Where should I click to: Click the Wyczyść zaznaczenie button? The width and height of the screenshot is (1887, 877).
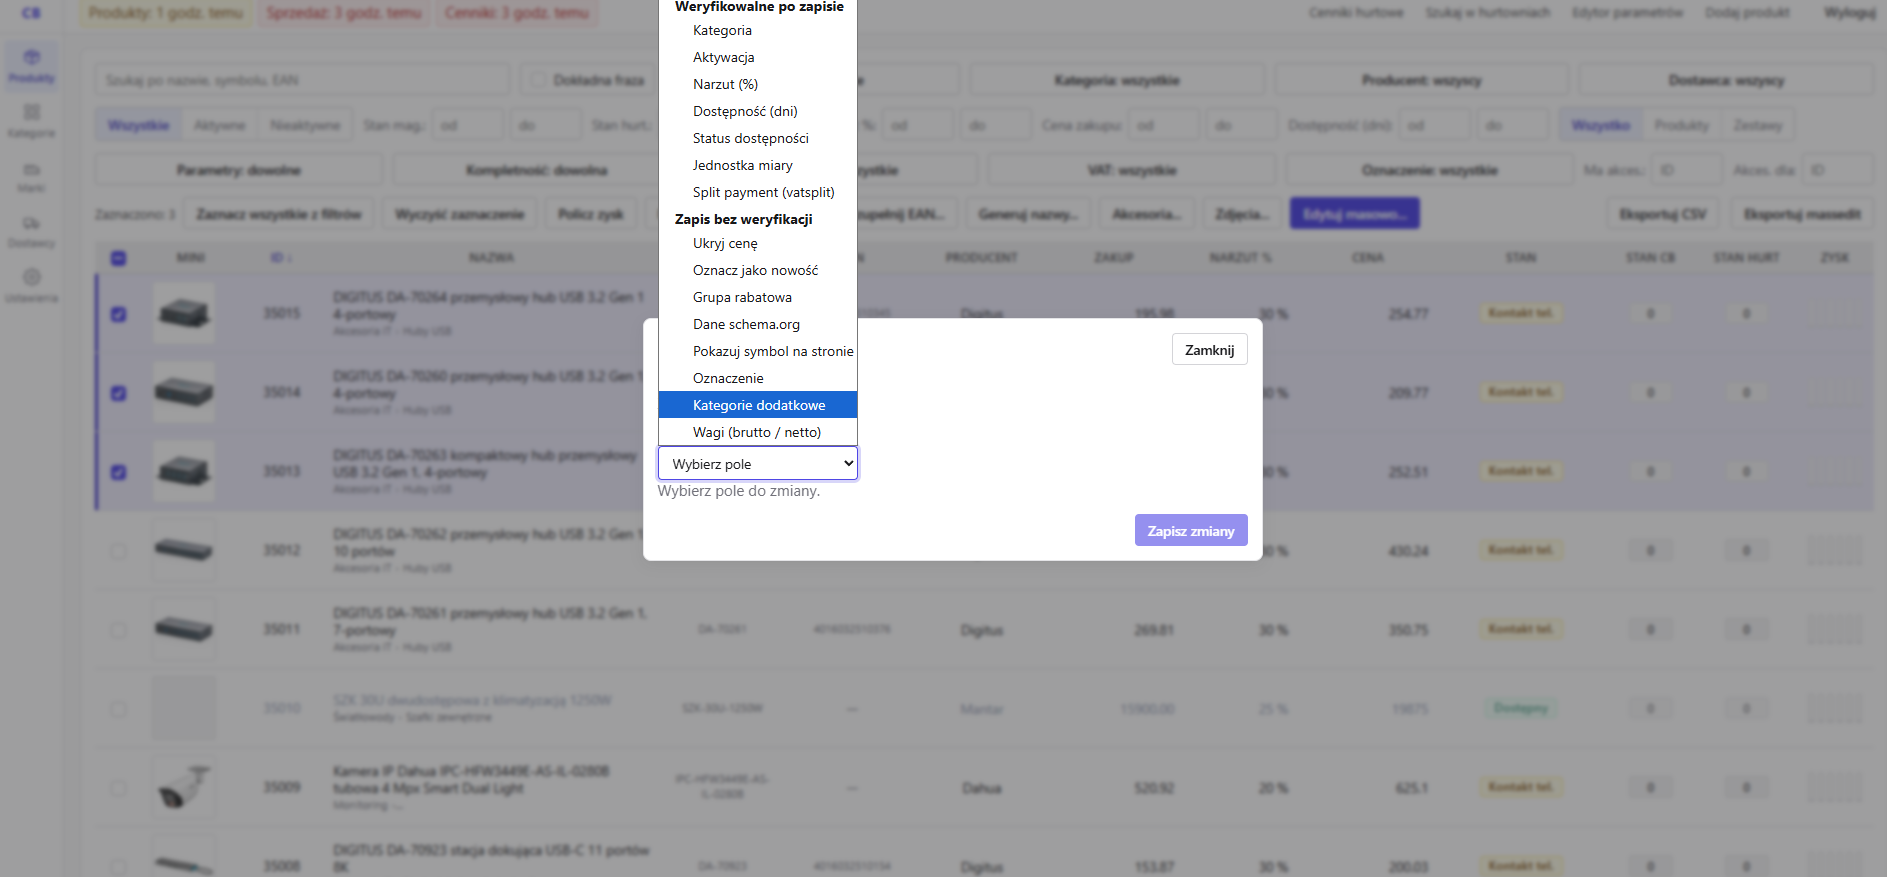click(x=459, y=214)
